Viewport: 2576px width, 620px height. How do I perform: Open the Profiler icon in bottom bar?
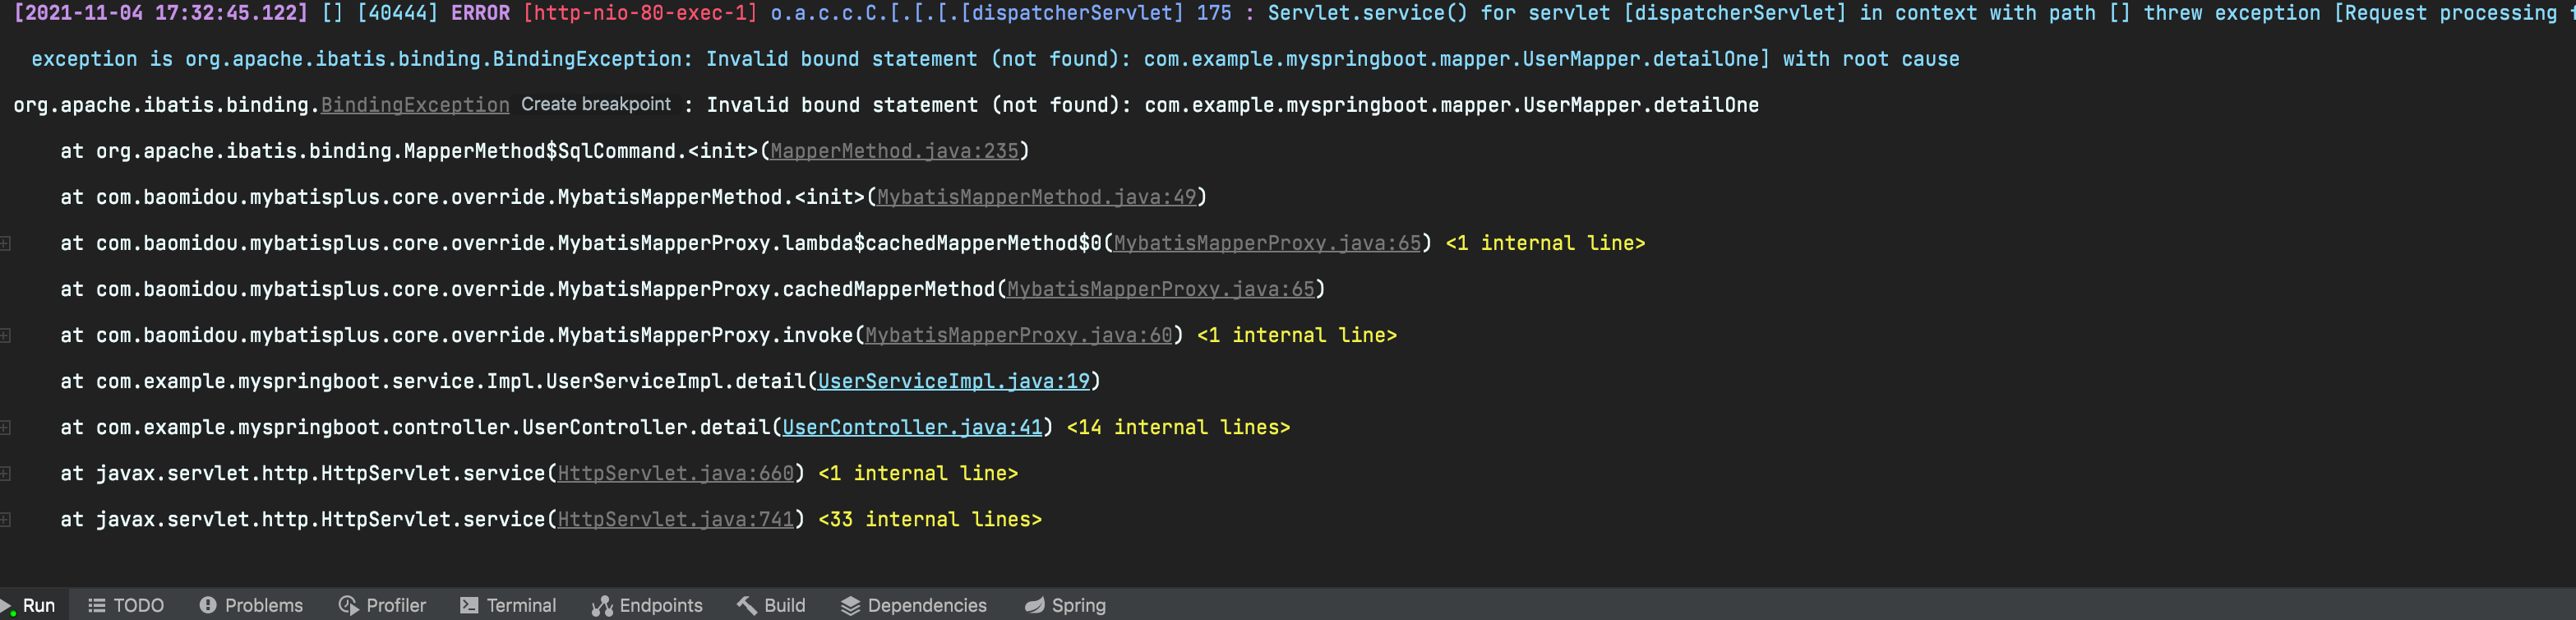click(348, 606)
